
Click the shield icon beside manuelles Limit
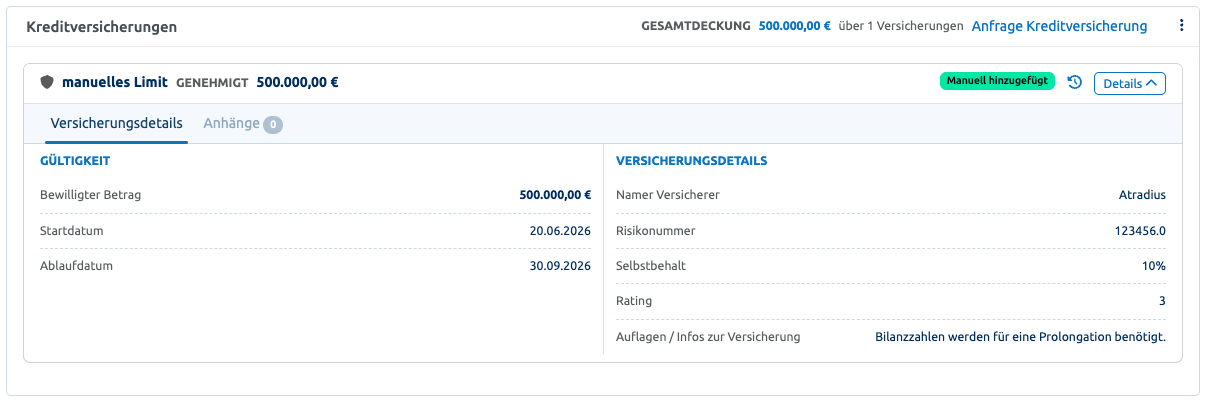(46, 83)
